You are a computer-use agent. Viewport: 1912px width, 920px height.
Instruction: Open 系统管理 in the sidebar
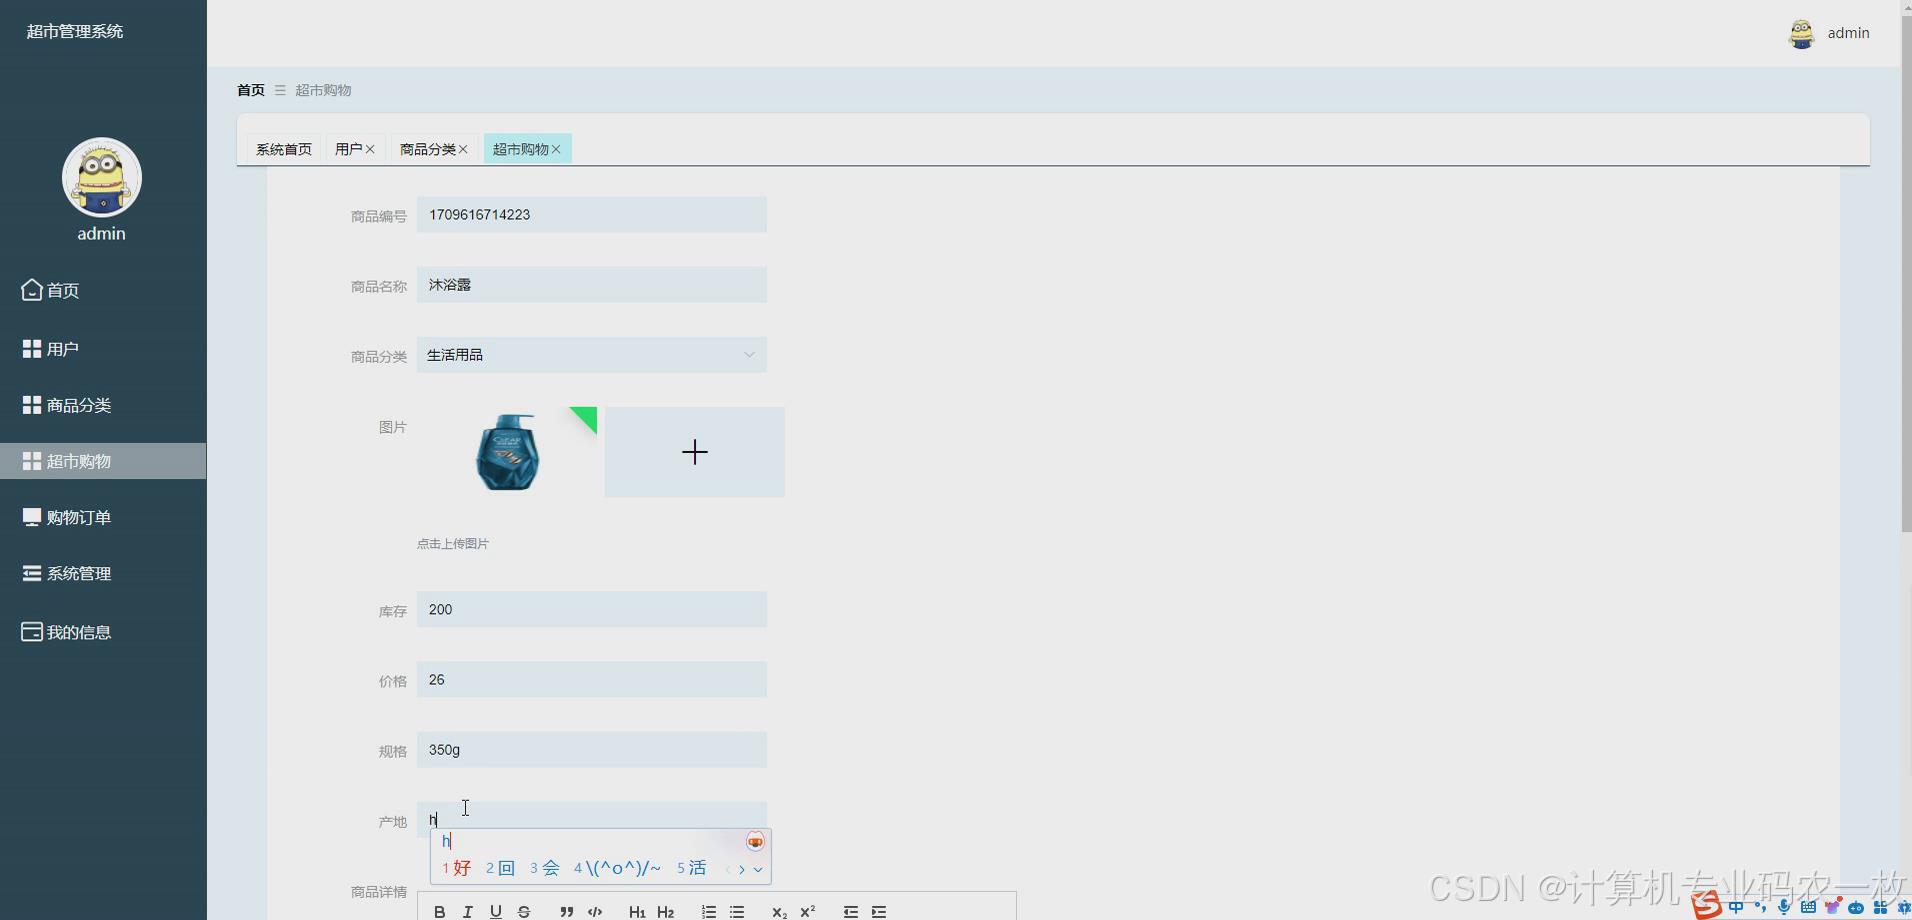103,573
